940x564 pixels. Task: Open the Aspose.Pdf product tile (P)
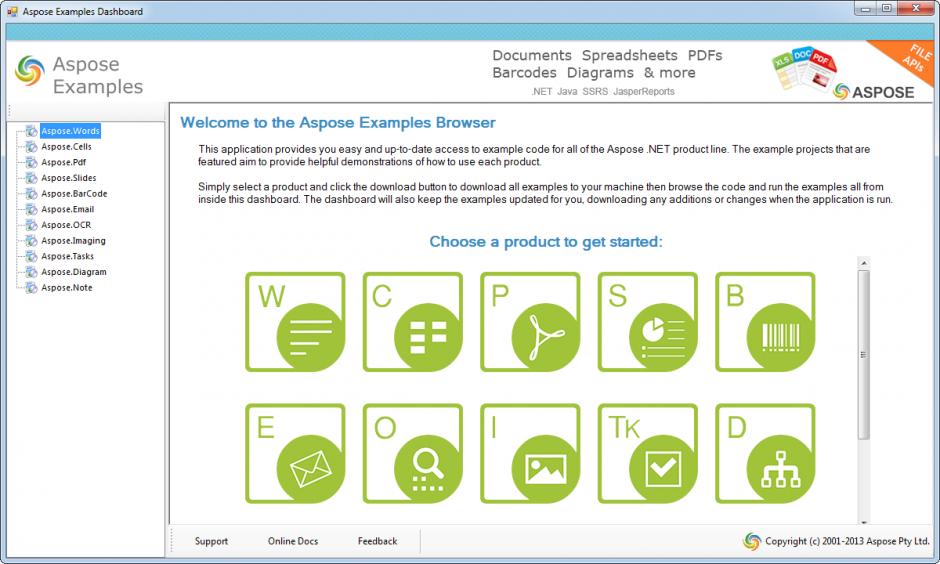pyautogui.click(x=530, y=322)
